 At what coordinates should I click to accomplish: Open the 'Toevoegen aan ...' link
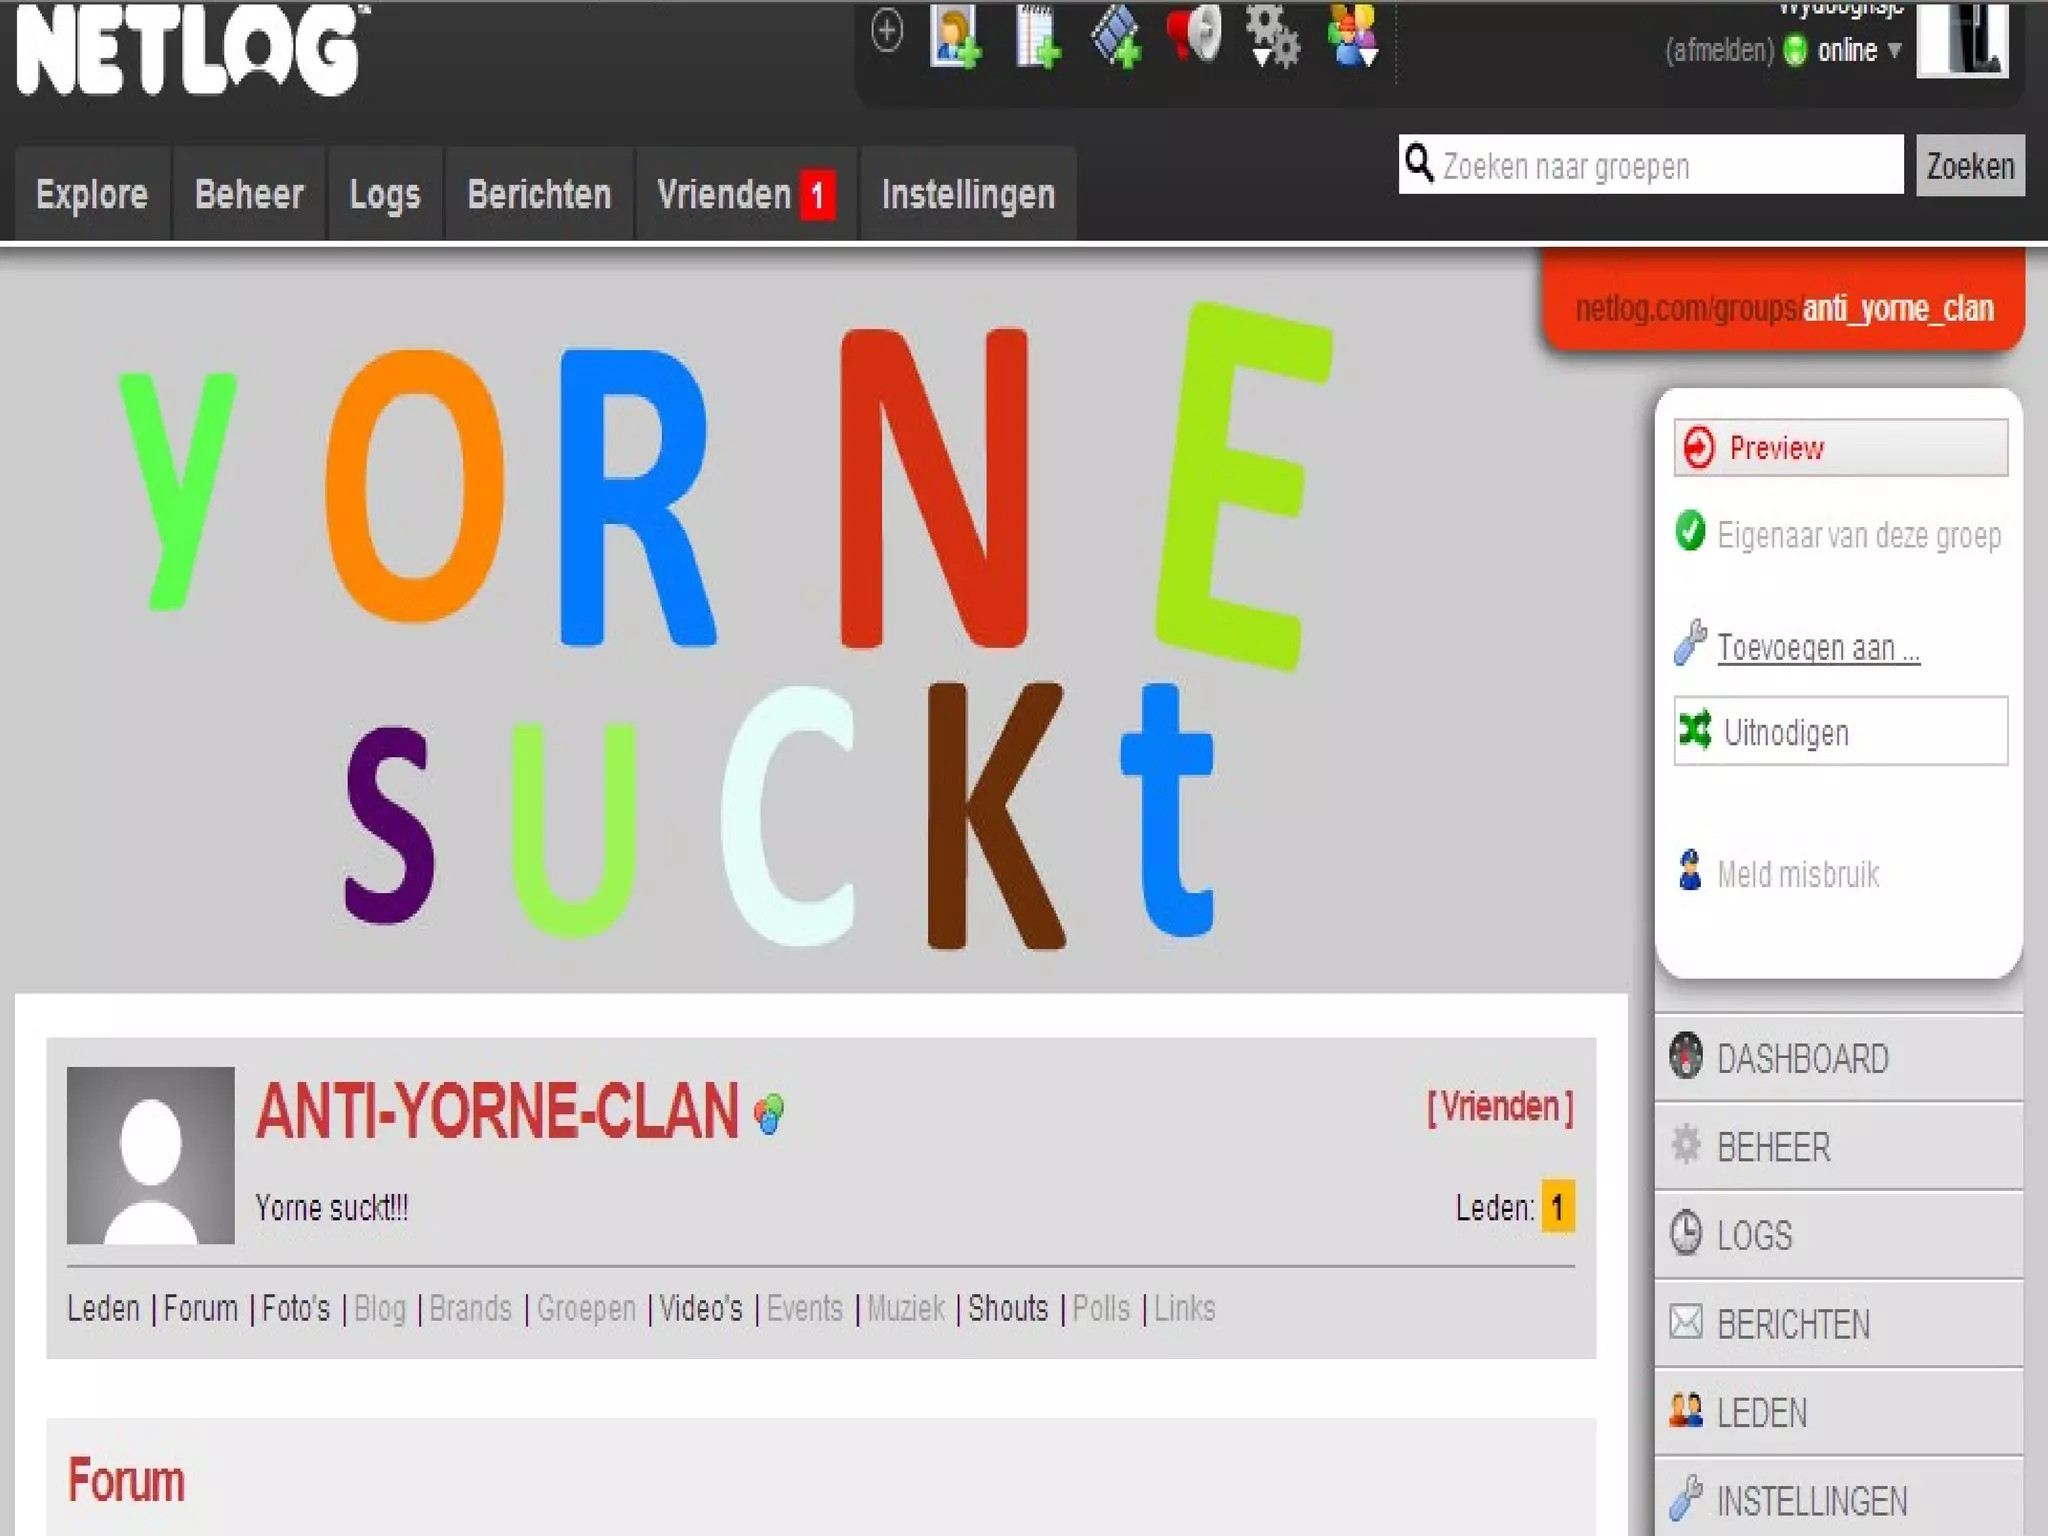point(1817,648)
